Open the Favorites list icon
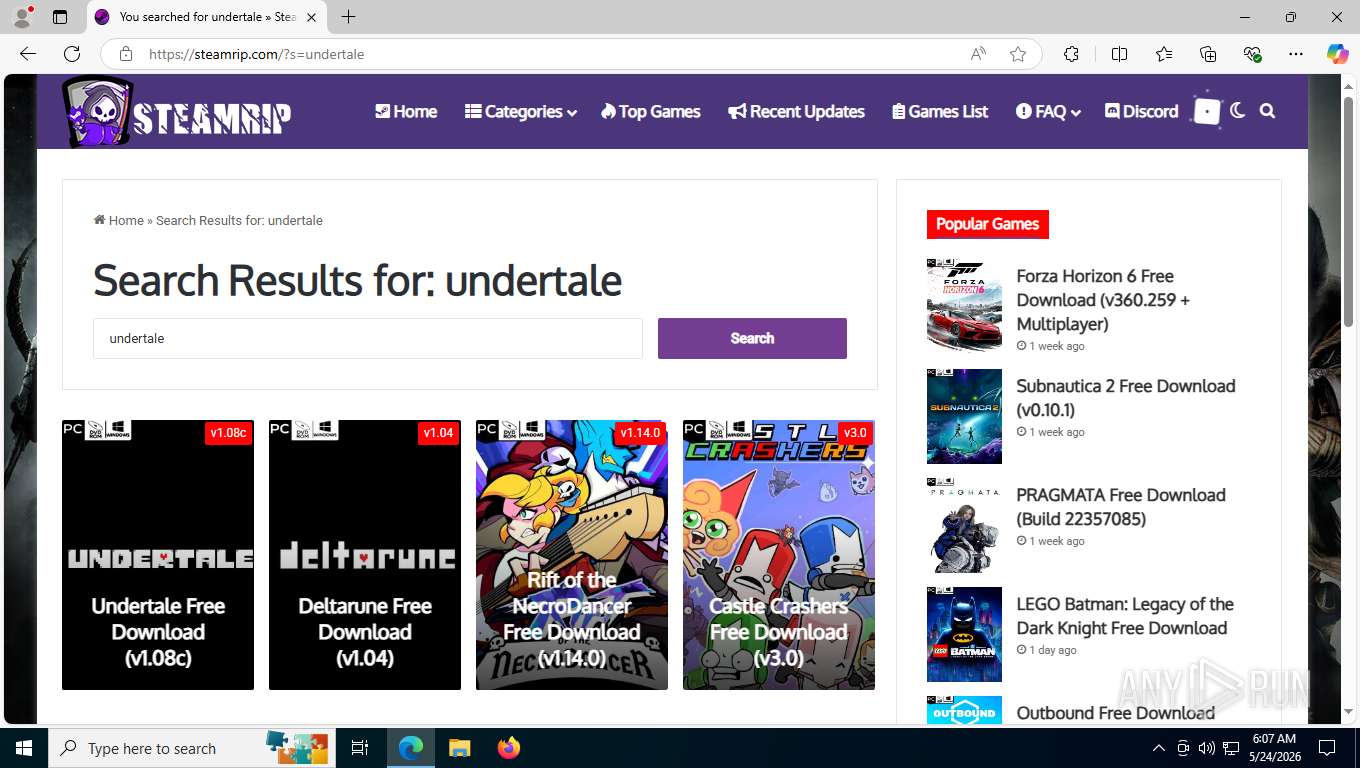1360x768 pixels. 1164,54
